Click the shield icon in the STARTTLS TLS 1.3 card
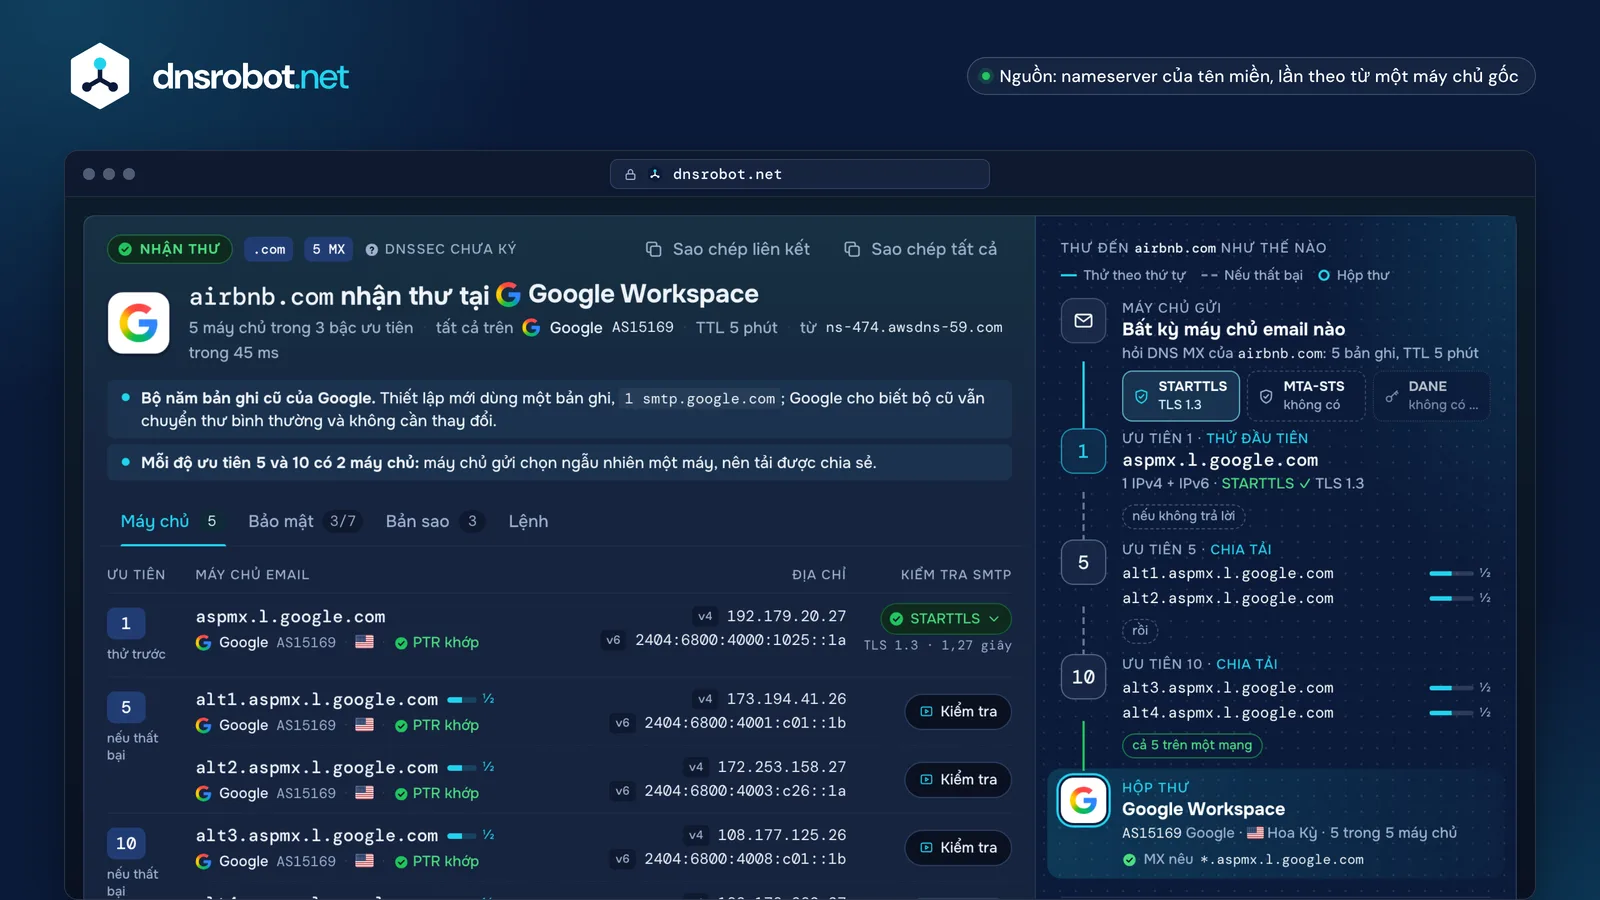1600x900 pixels. (1141, 396)
